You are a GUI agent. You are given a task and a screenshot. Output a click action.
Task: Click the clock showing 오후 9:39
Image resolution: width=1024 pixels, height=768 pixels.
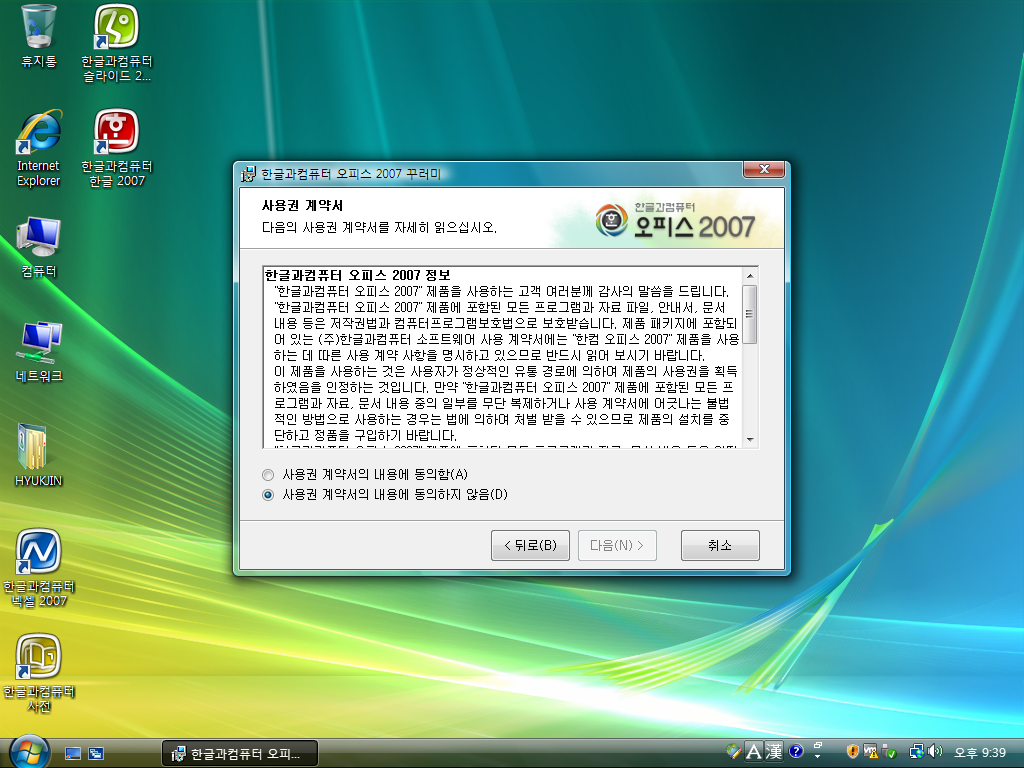tap(980, 752)
